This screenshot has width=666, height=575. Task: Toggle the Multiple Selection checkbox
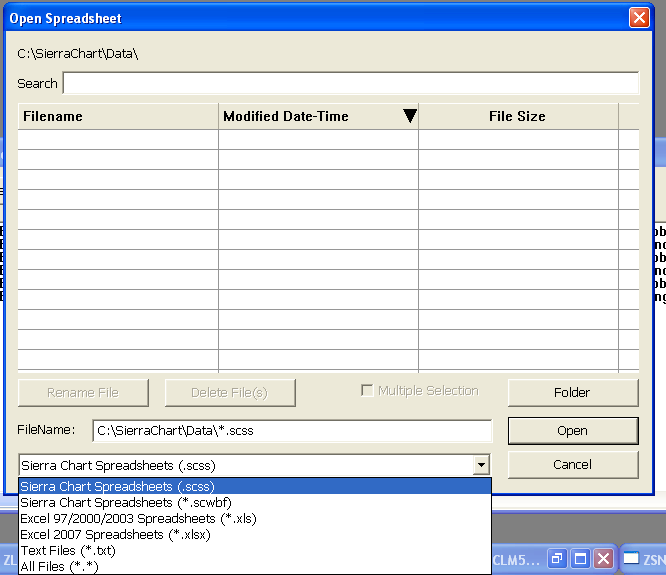pyautogui.click(x=367, y=390)
